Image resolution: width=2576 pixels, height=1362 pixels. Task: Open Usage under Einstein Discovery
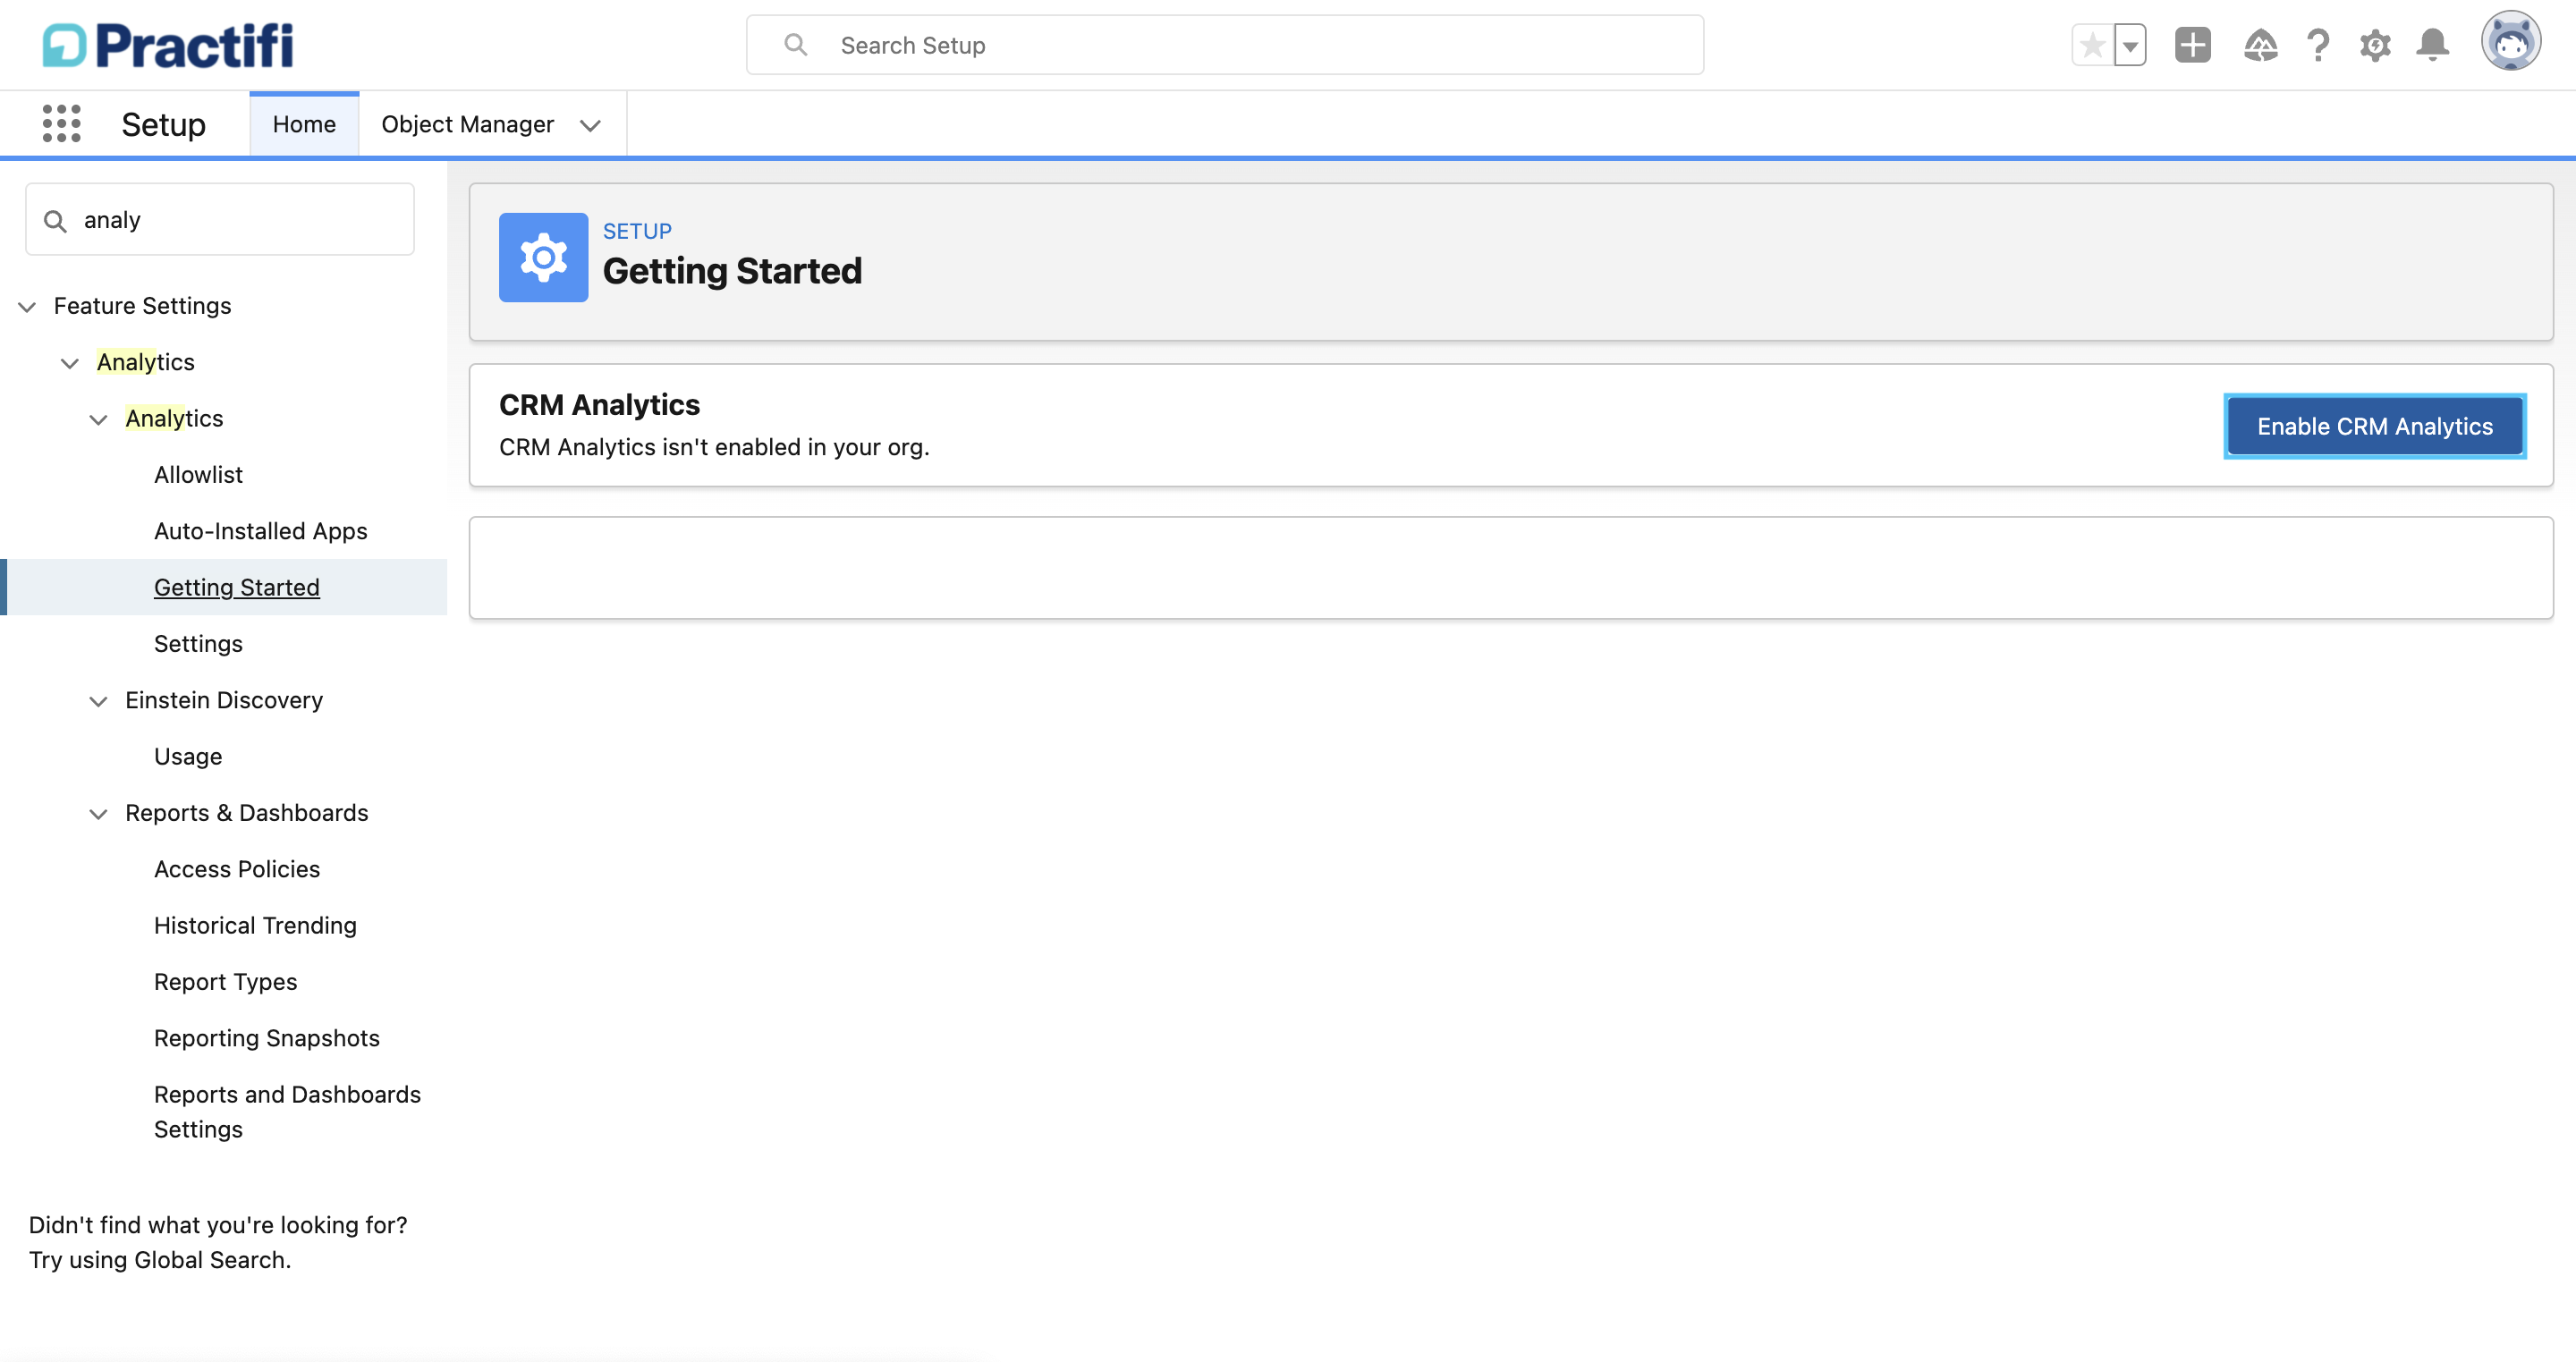(x=188, y=756)
